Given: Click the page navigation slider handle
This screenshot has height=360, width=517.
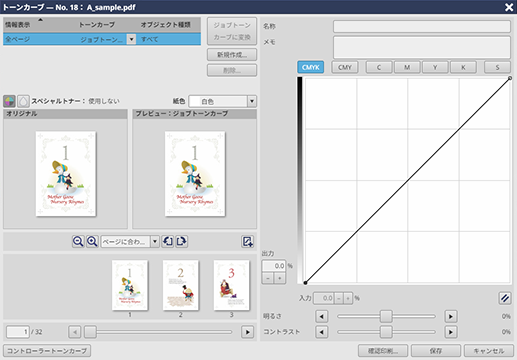Looking at the screenshot, I should (x=90, y=332).
